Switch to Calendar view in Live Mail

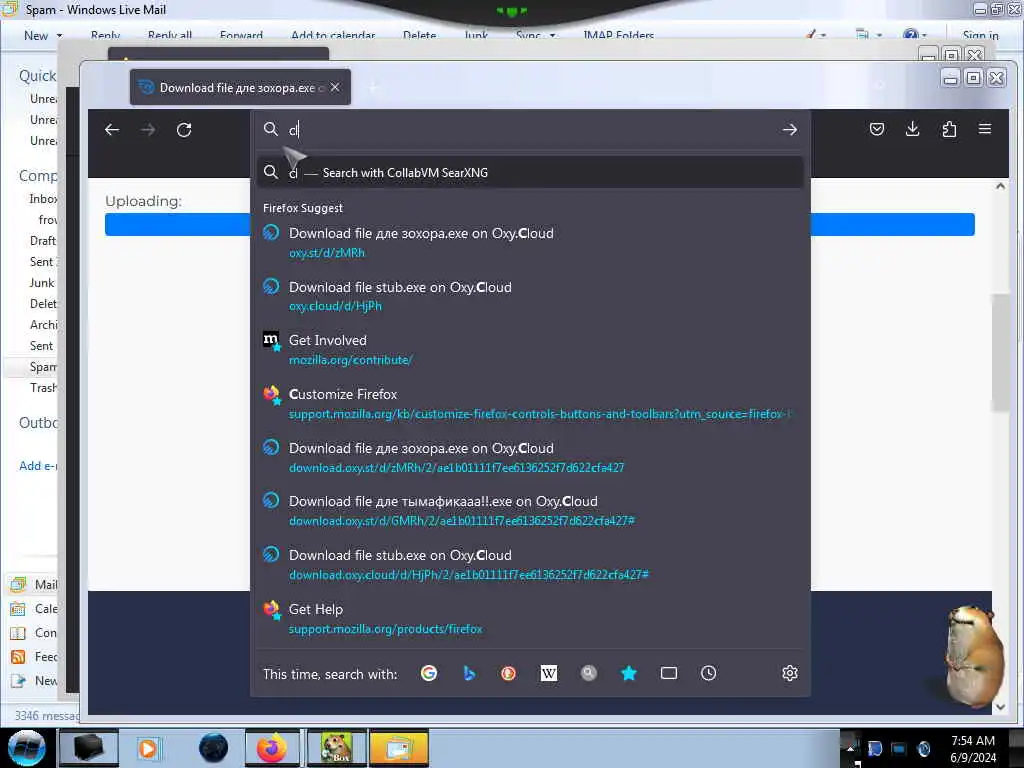[x=34, y=609]
